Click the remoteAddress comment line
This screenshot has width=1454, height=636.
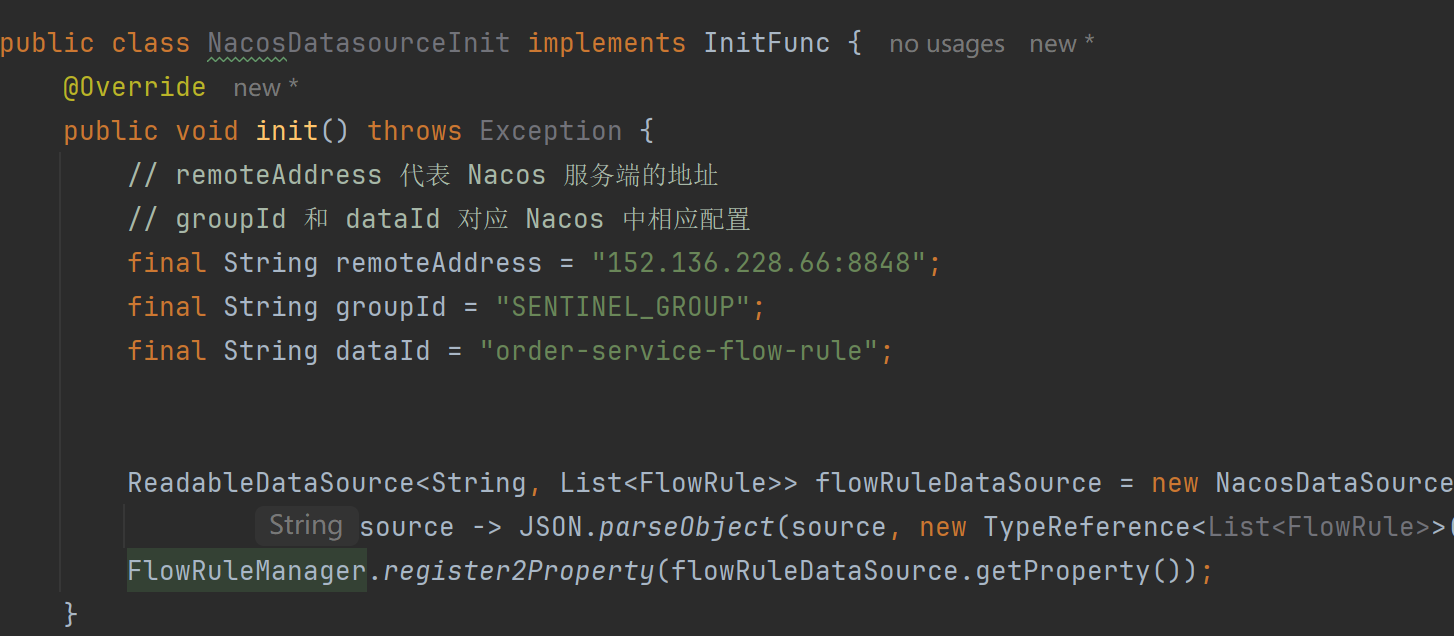tap(423, 175)
